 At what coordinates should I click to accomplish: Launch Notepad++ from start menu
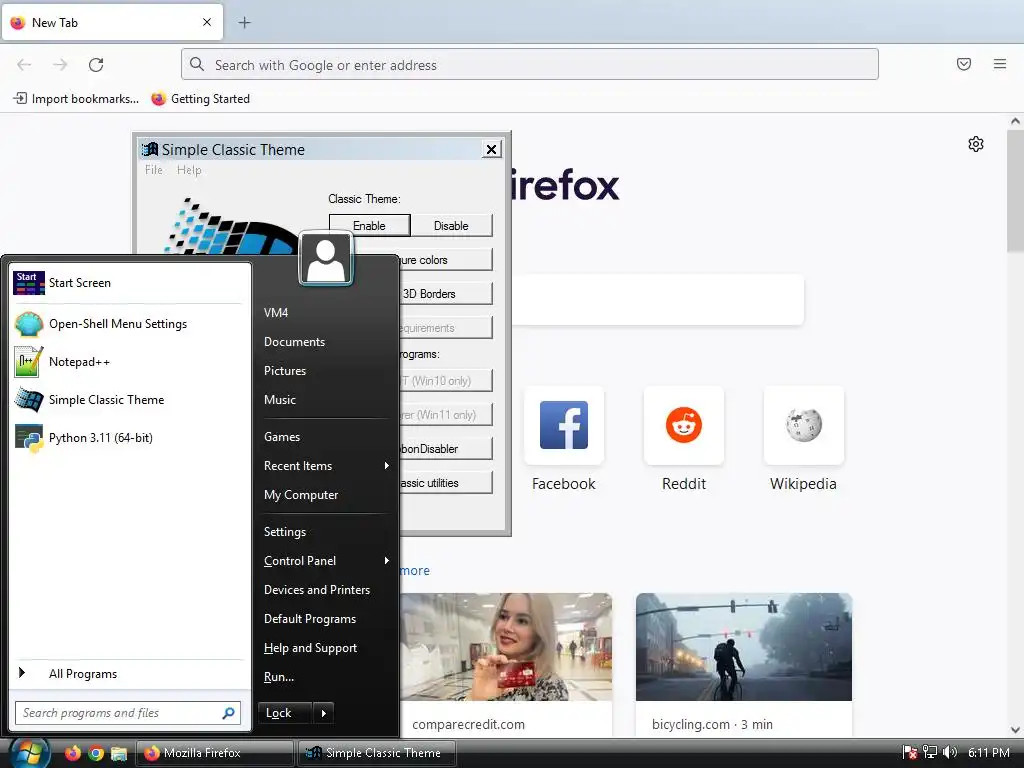[130, 362]
